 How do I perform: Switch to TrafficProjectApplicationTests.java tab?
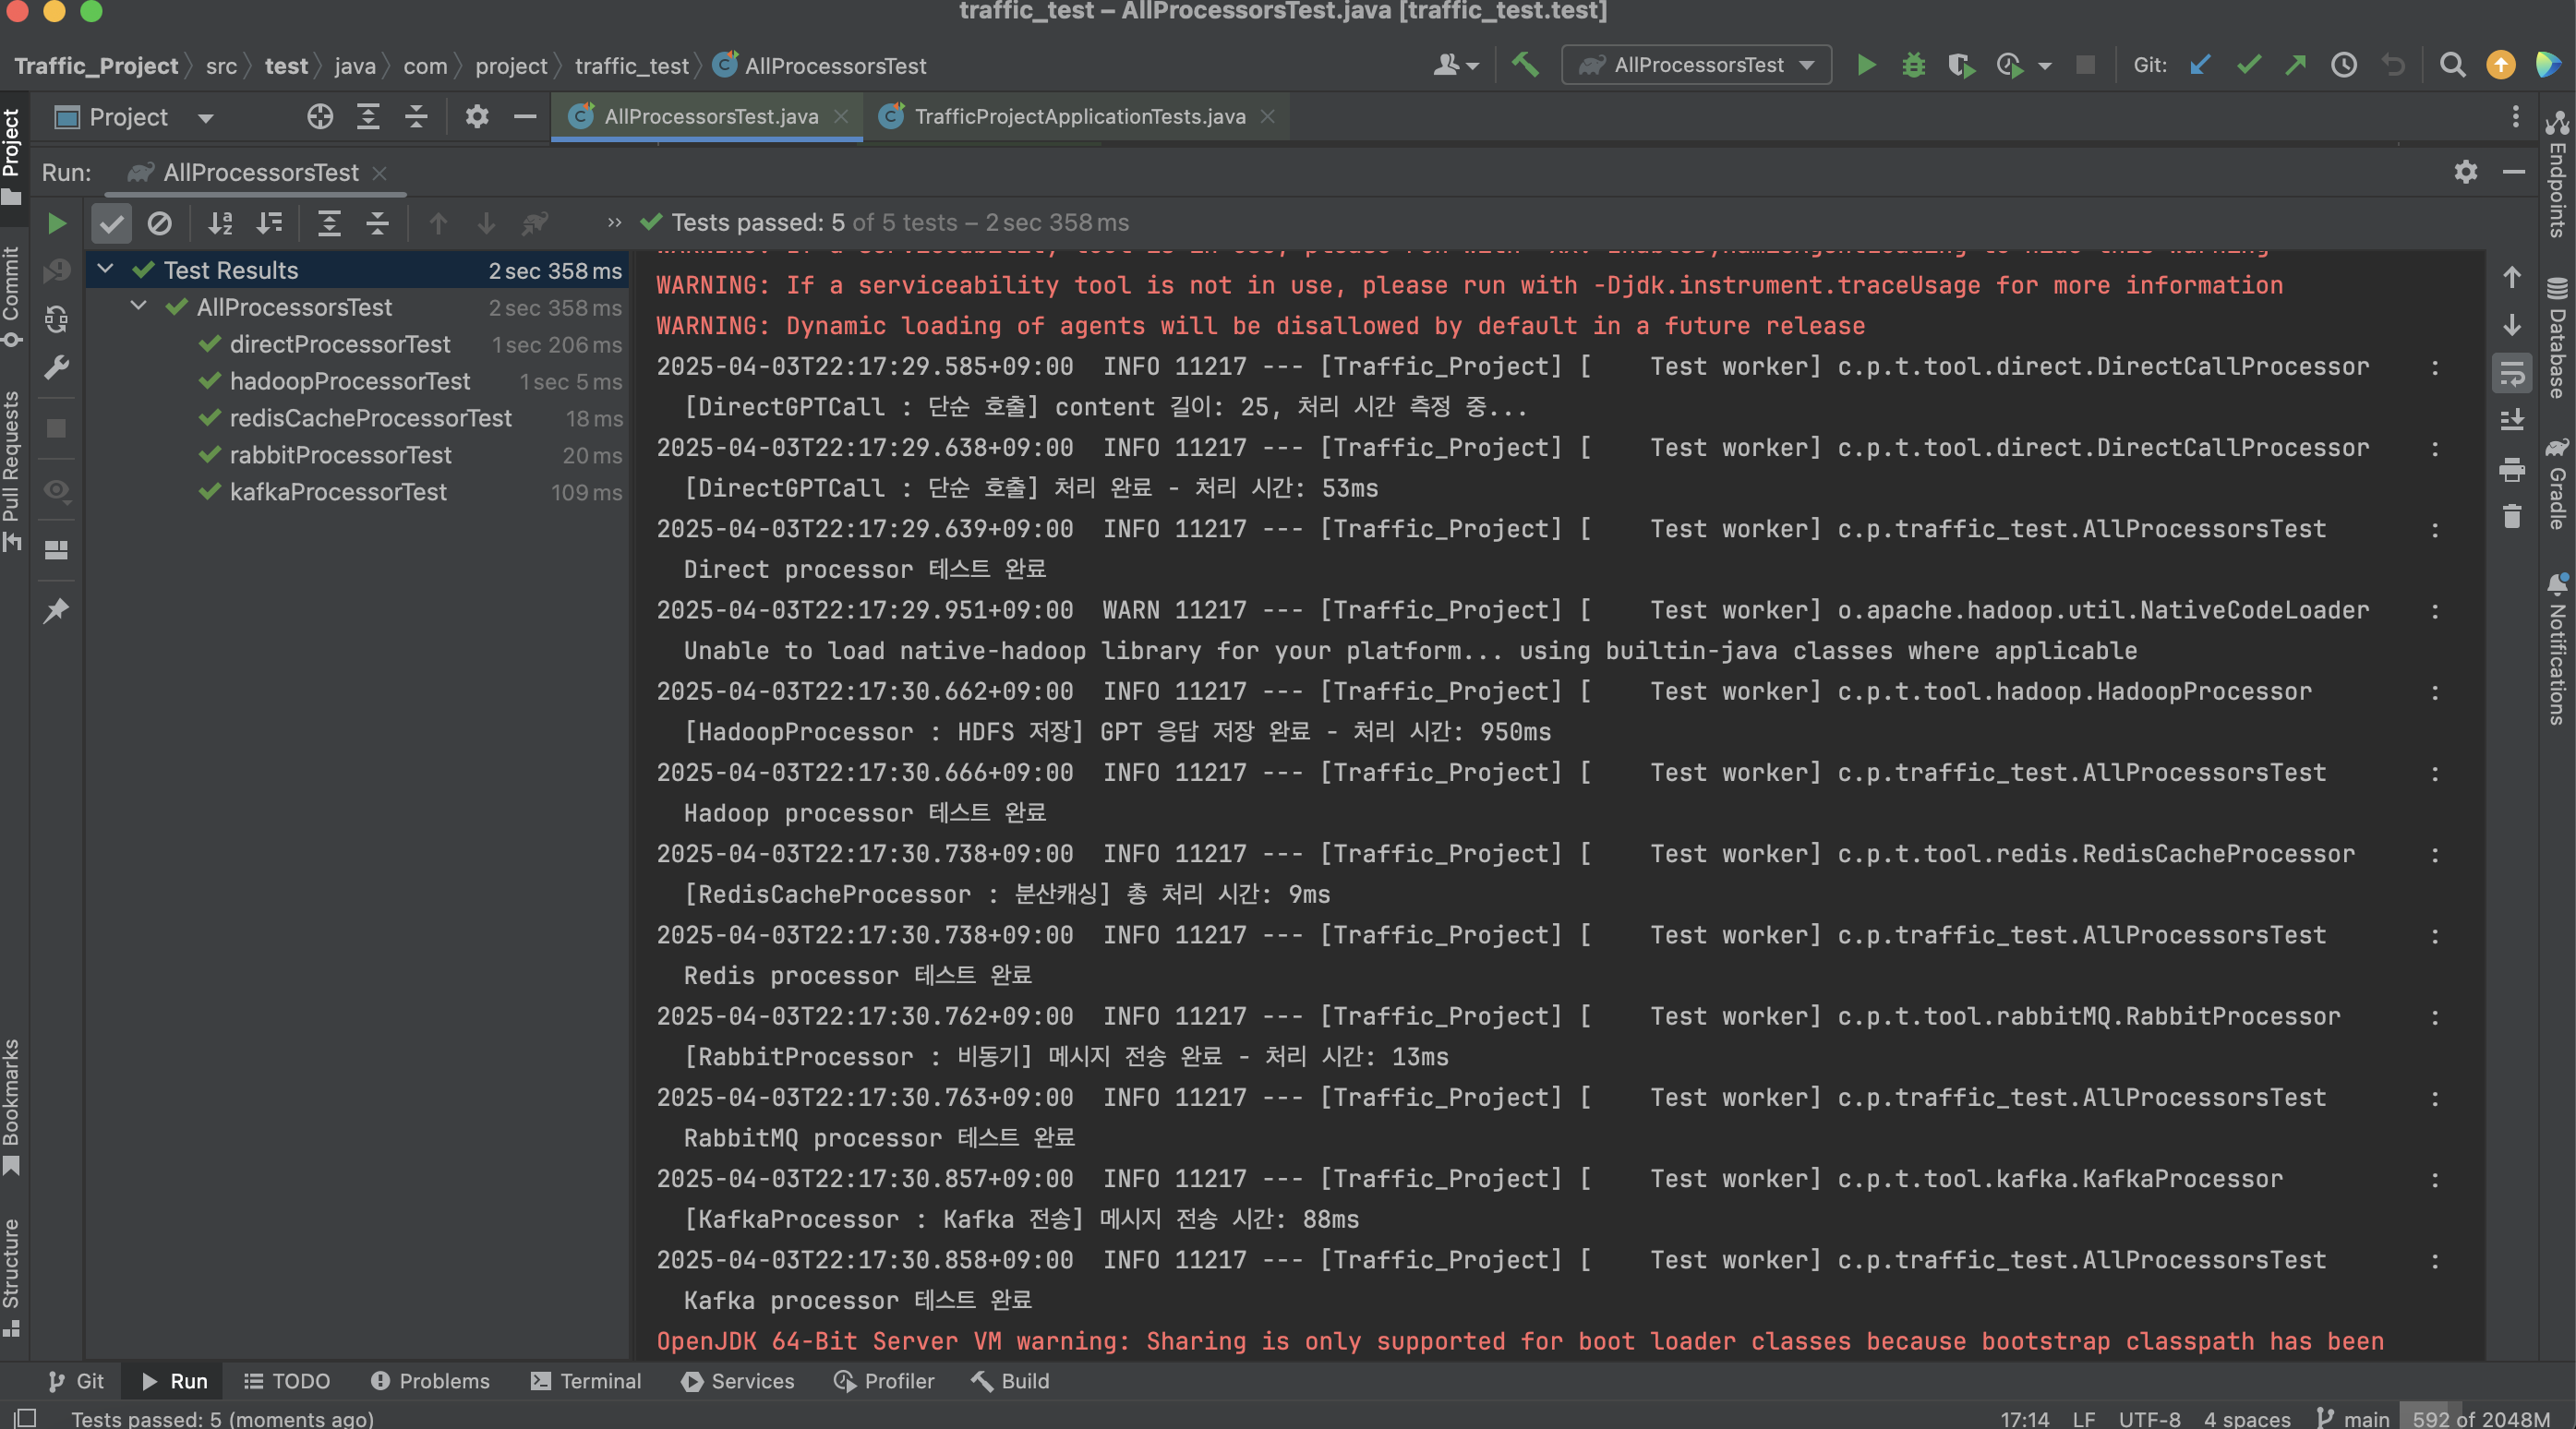pyautogui.click(x=1078, y=117)
